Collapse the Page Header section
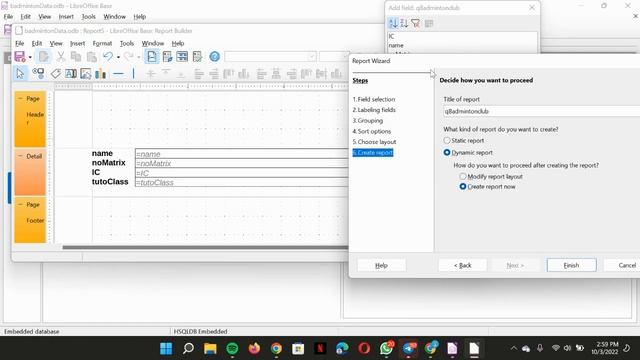The image size is (640, 360). (20, 98)
